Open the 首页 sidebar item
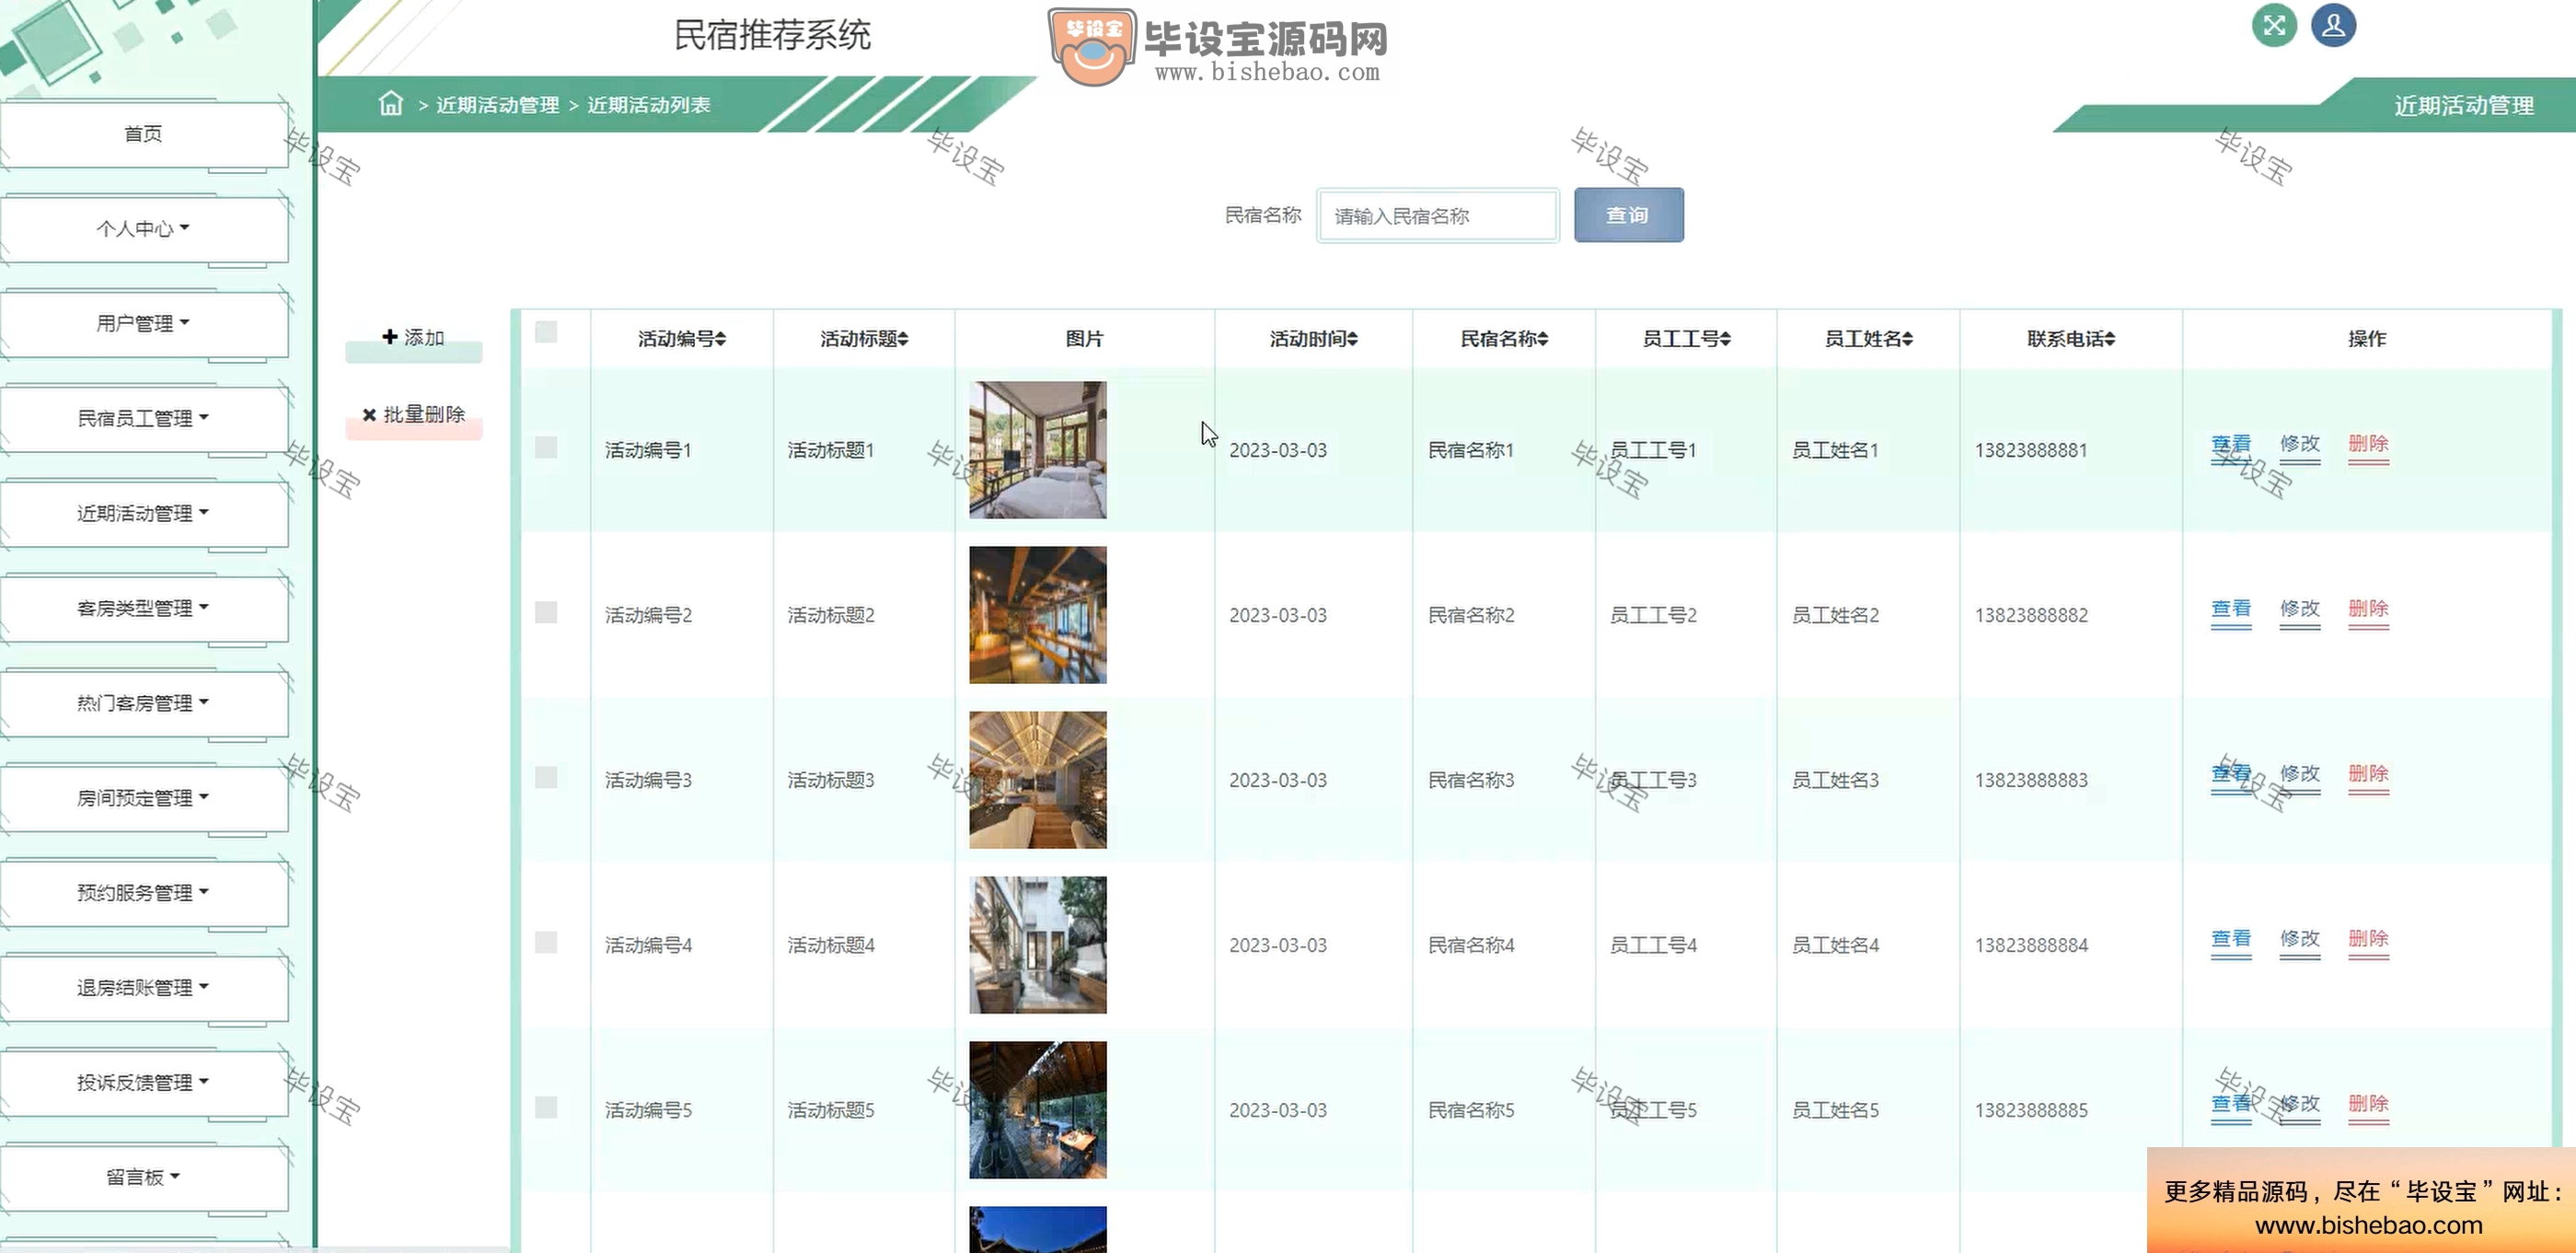Screen dimensions: 2576x1253 [x=144, y=134]
